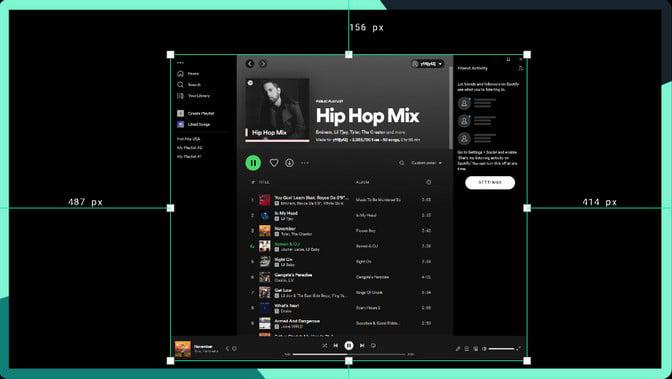
Task: Go forward with the right arrow button
Action: 263,64
